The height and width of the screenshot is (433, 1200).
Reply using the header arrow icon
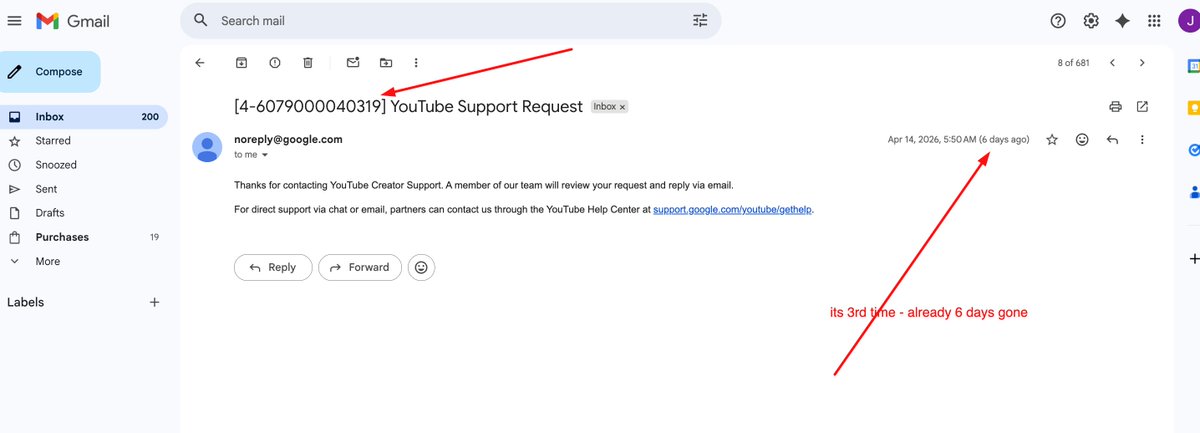coord(1112,140)
